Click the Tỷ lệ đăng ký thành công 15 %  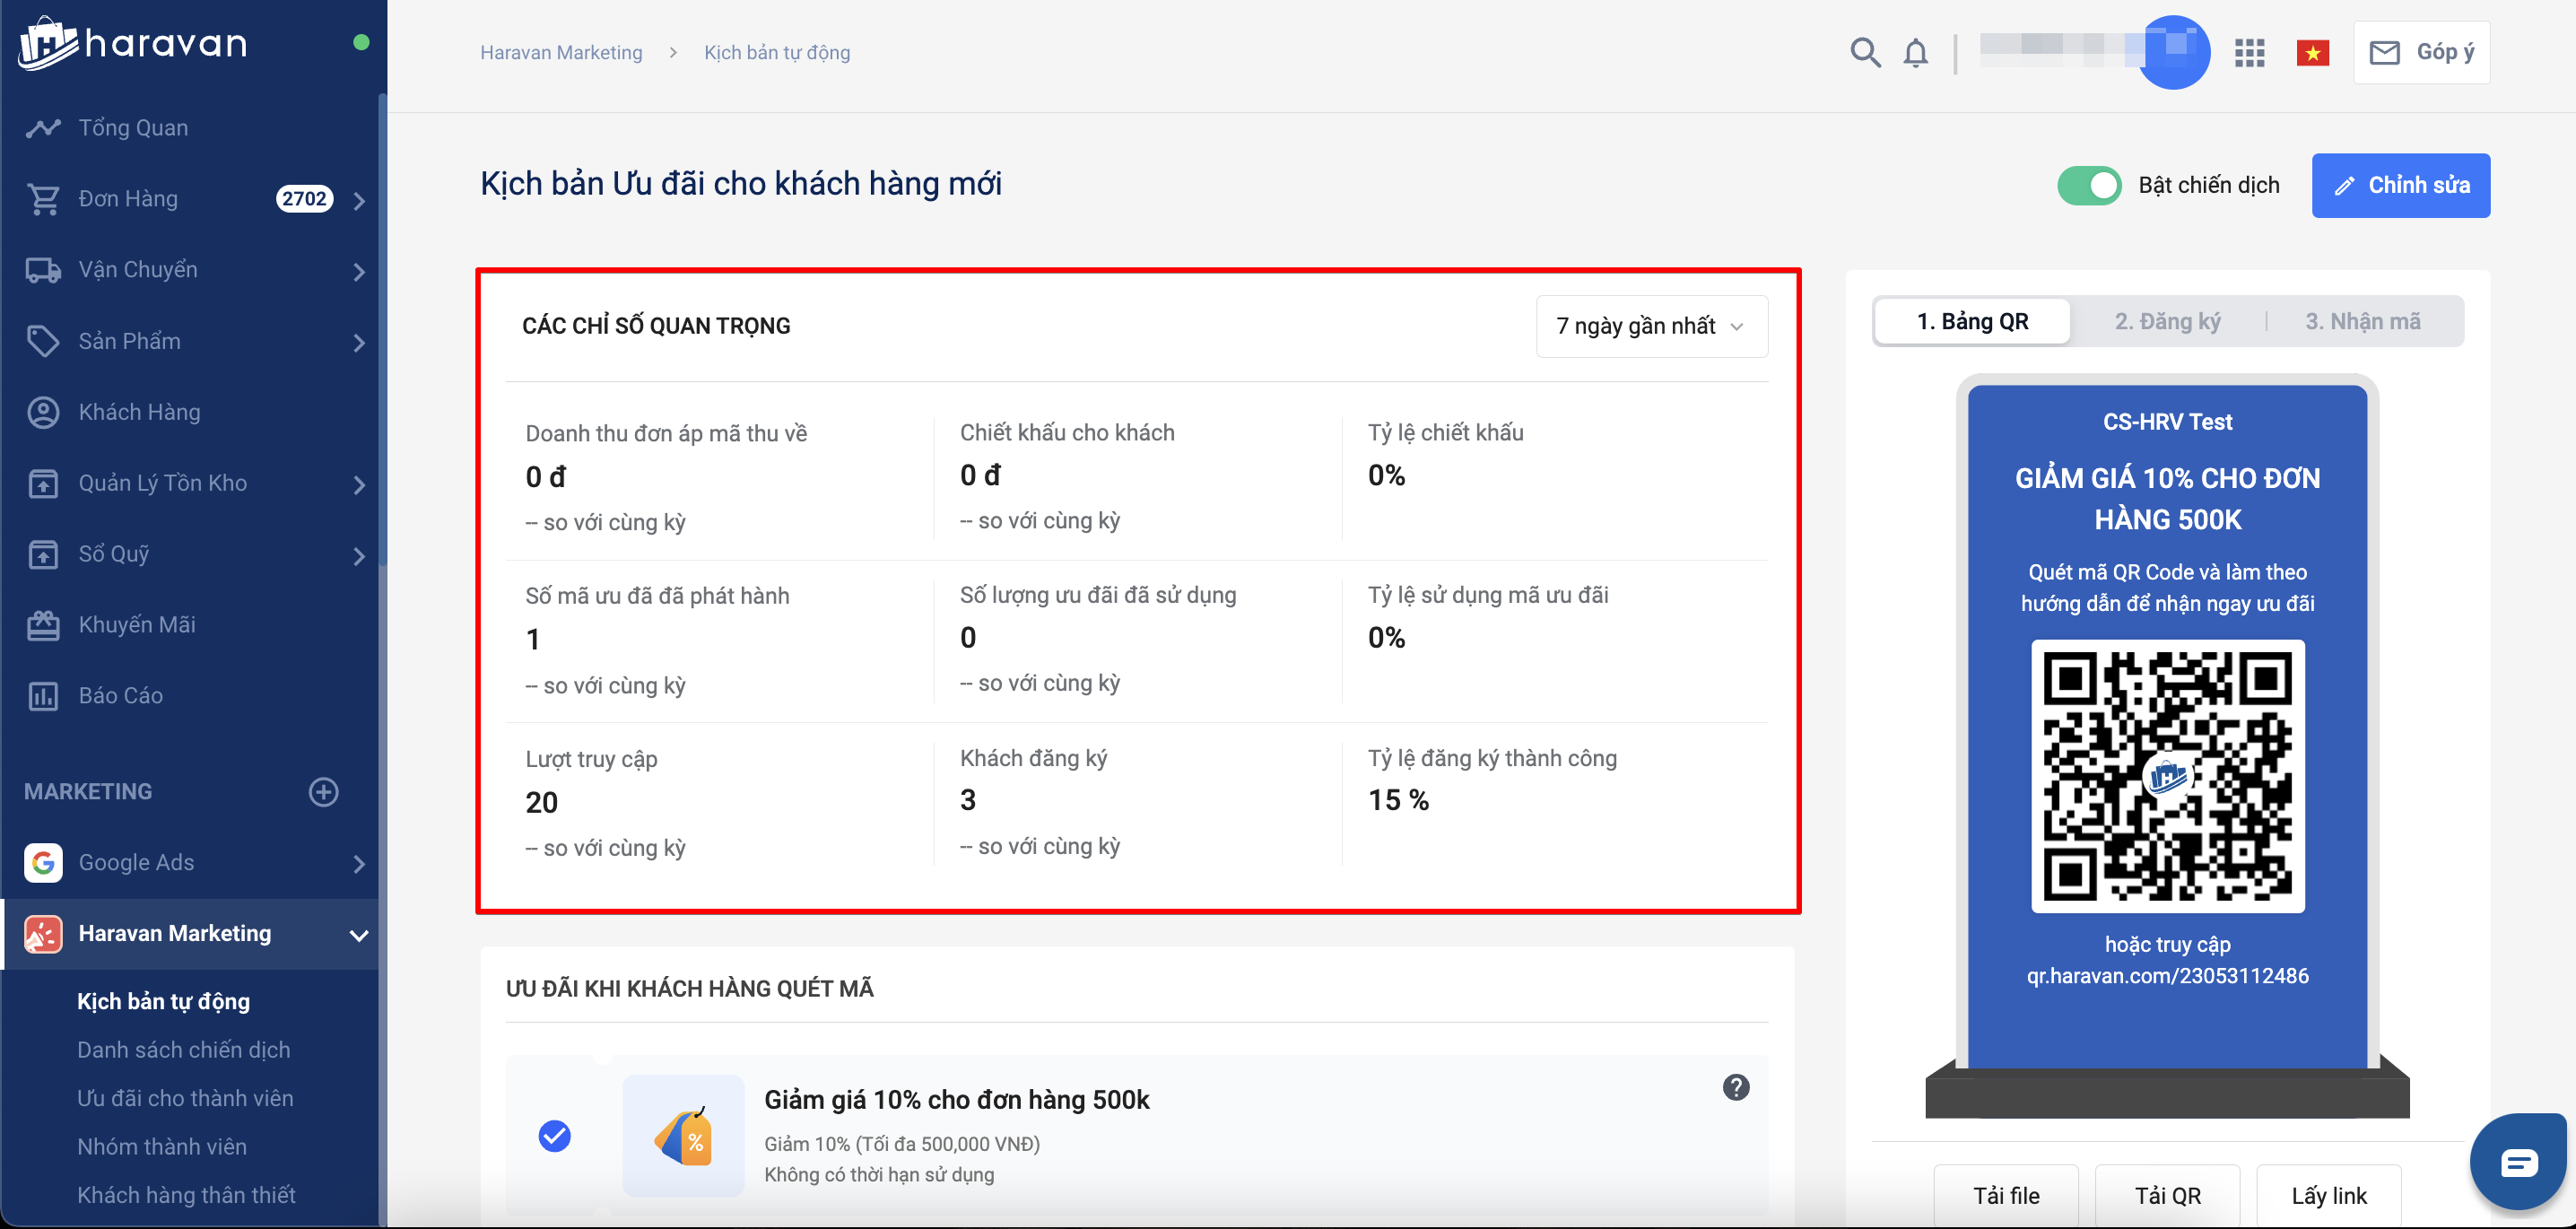1398,800
